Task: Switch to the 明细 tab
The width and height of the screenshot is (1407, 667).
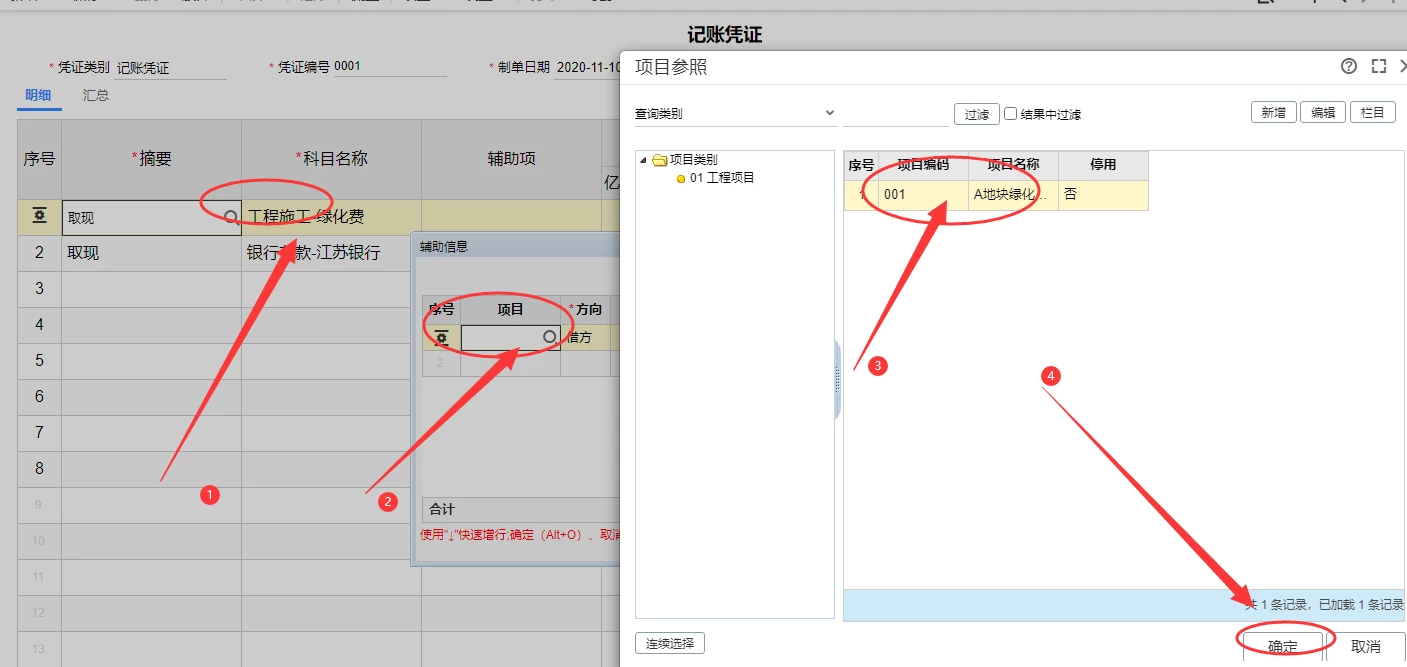Action: (x=38, y=95)
